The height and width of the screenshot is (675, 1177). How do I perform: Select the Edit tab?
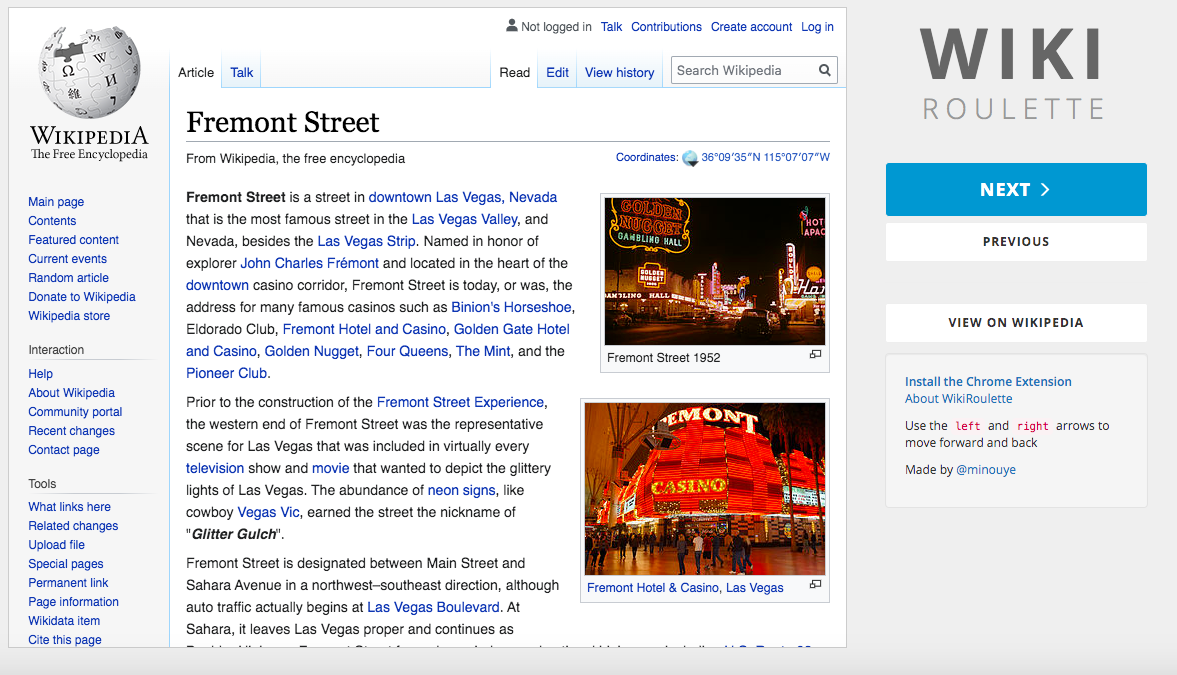tap(557, 72)
